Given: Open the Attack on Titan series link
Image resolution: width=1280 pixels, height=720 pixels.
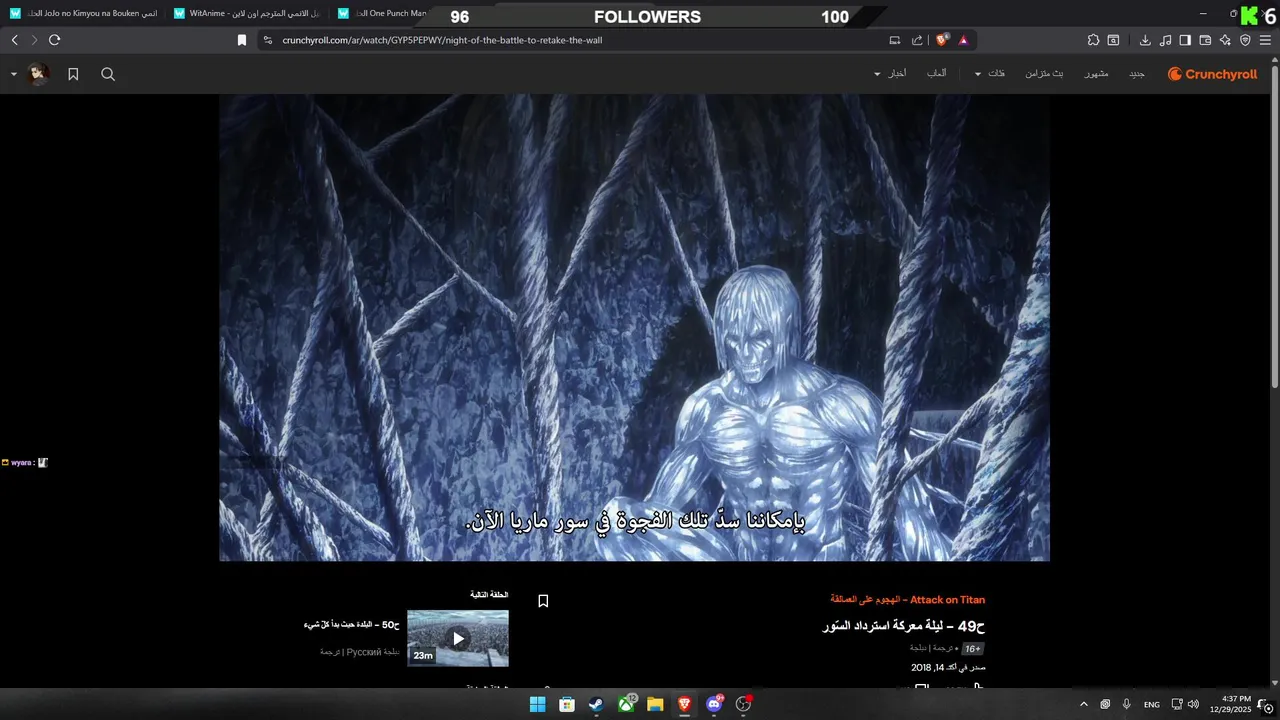Looking at the screenshot, I should point(907,600).
